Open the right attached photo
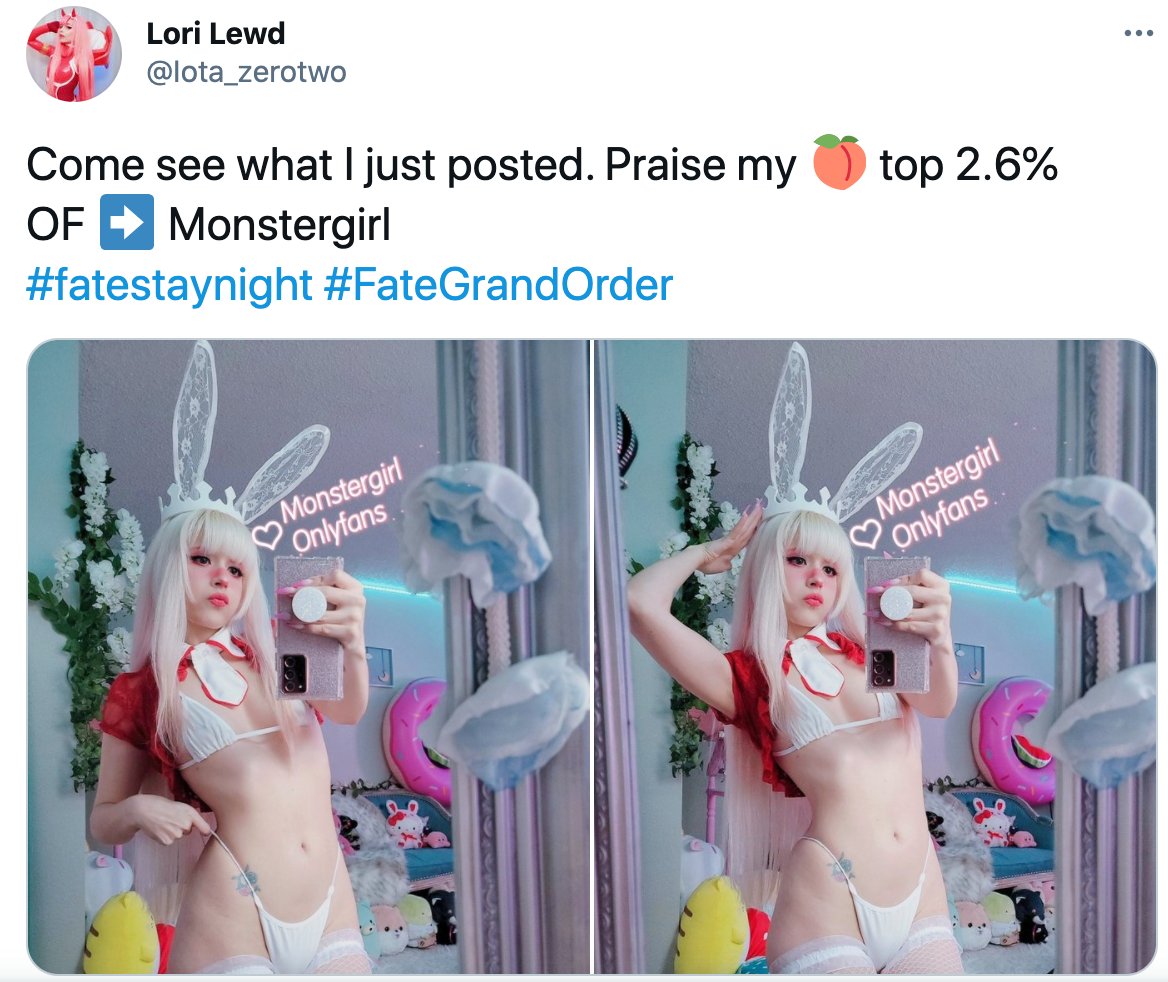The height and width of the screenshot is (982, 1168). [875, 656]
